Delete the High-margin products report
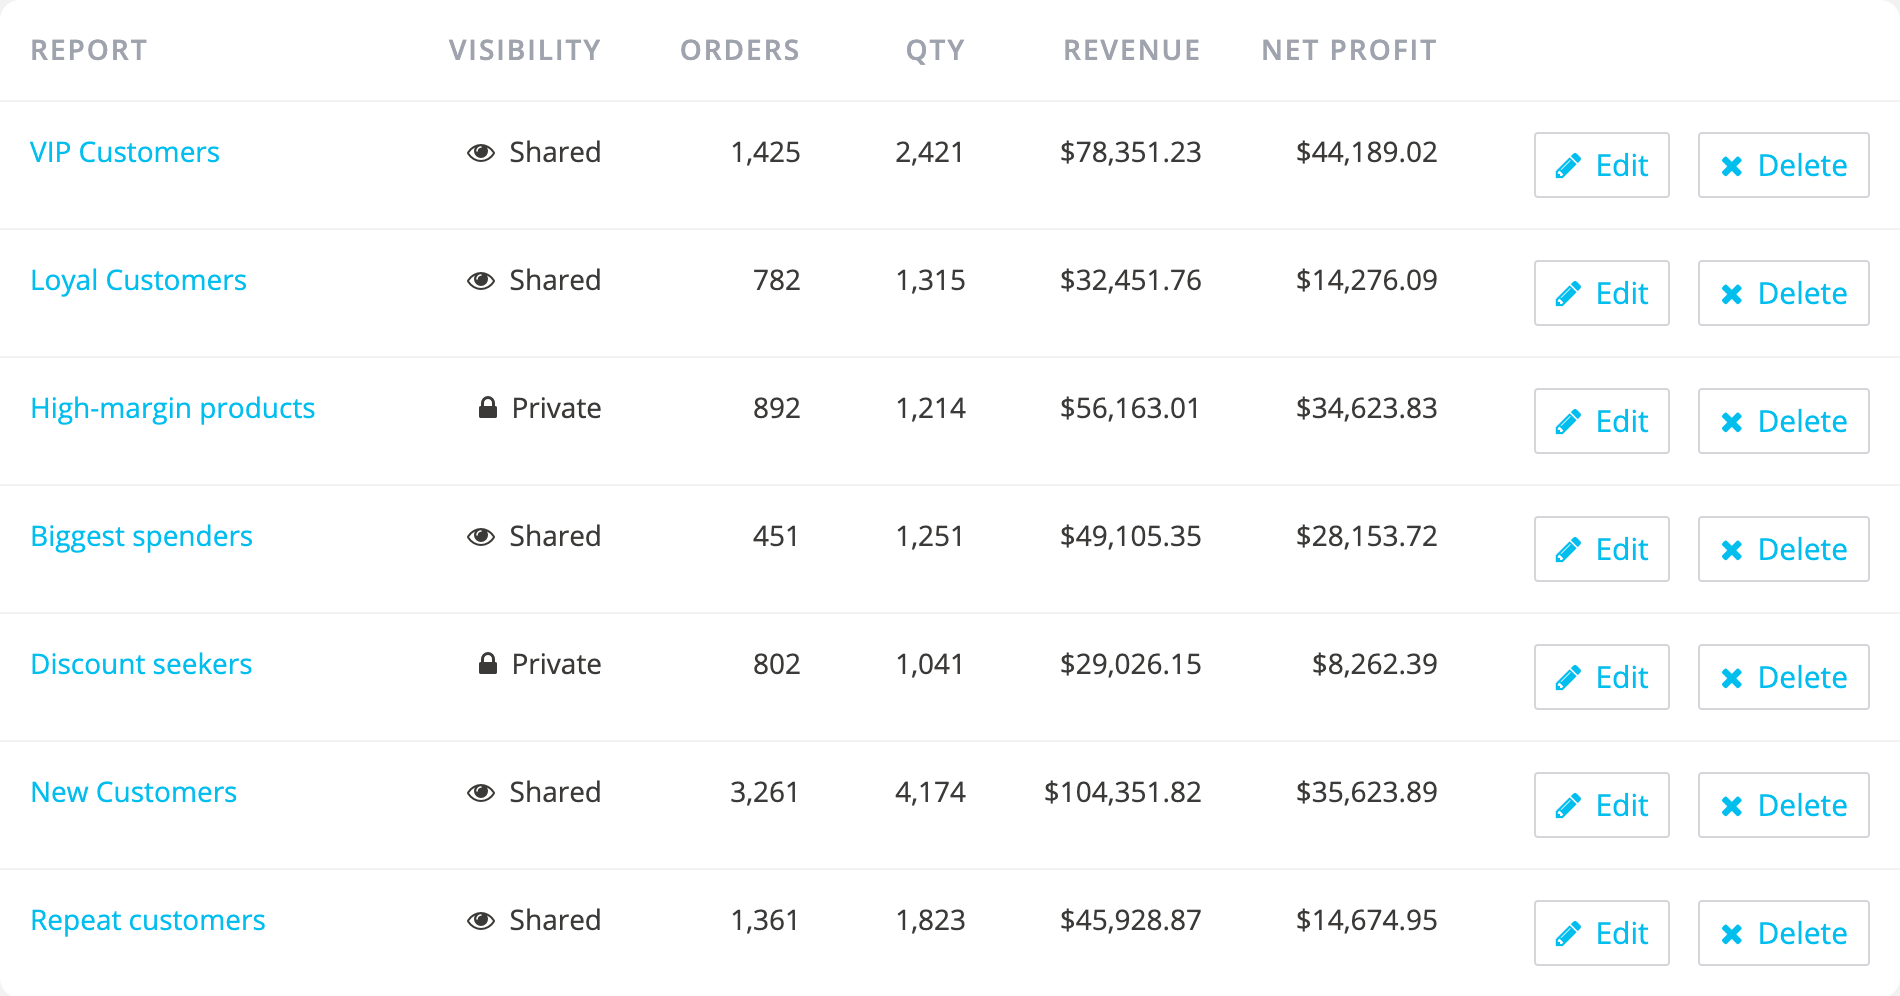The width and height of the screenshot is (1900, 996). 1784,421
